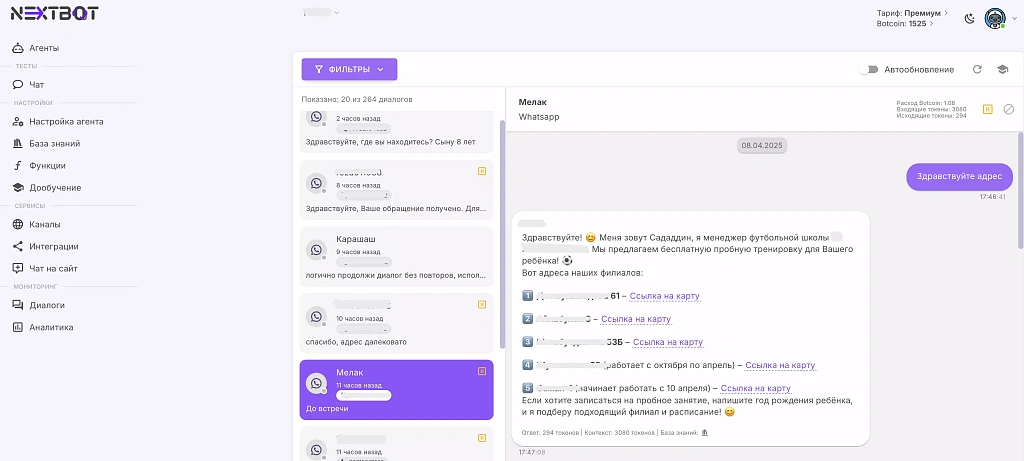
Task: Click the refresh dialogs icon
Action: (977, 69)
